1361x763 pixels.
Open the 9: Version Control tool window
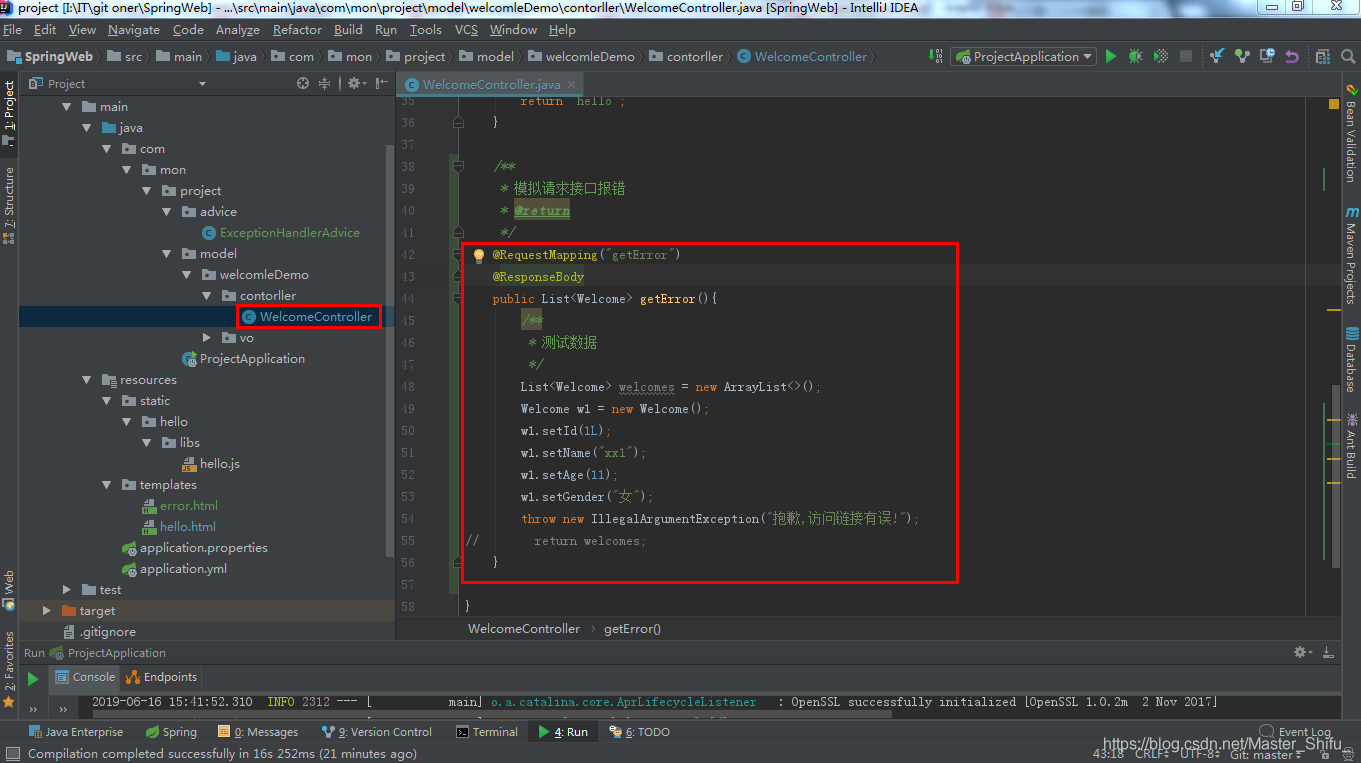(x=378, y=732)
